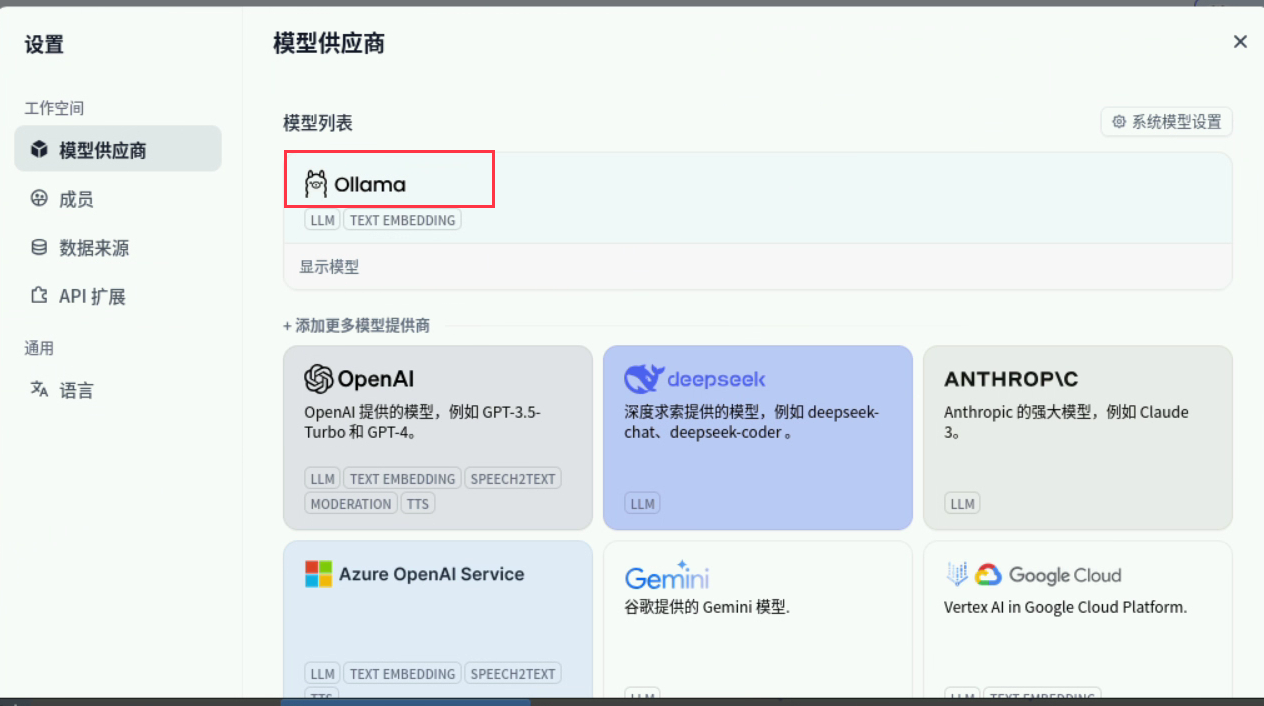This screenshot has height=706, width=1264.
Task: Open 系统模型设置 button
Action: click(1166, 122)
